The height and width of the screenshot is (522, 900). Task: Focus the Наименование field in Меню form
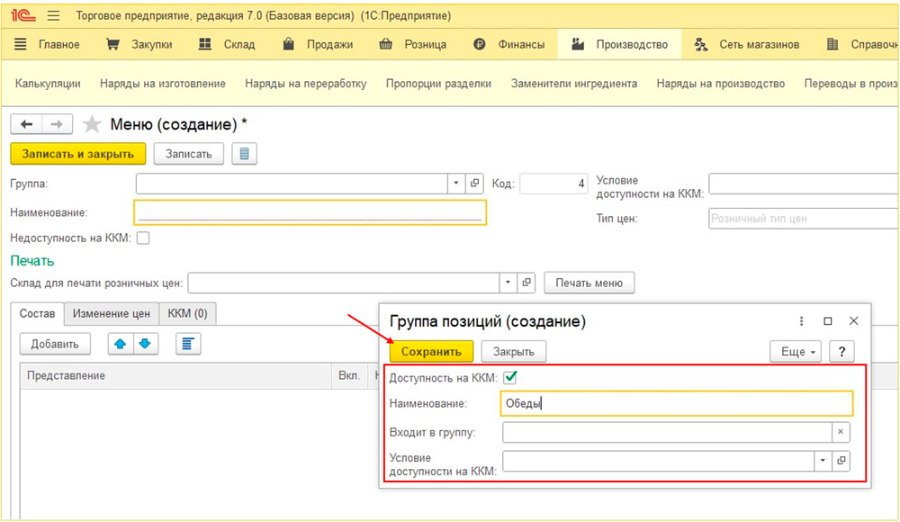click(310, 212)
